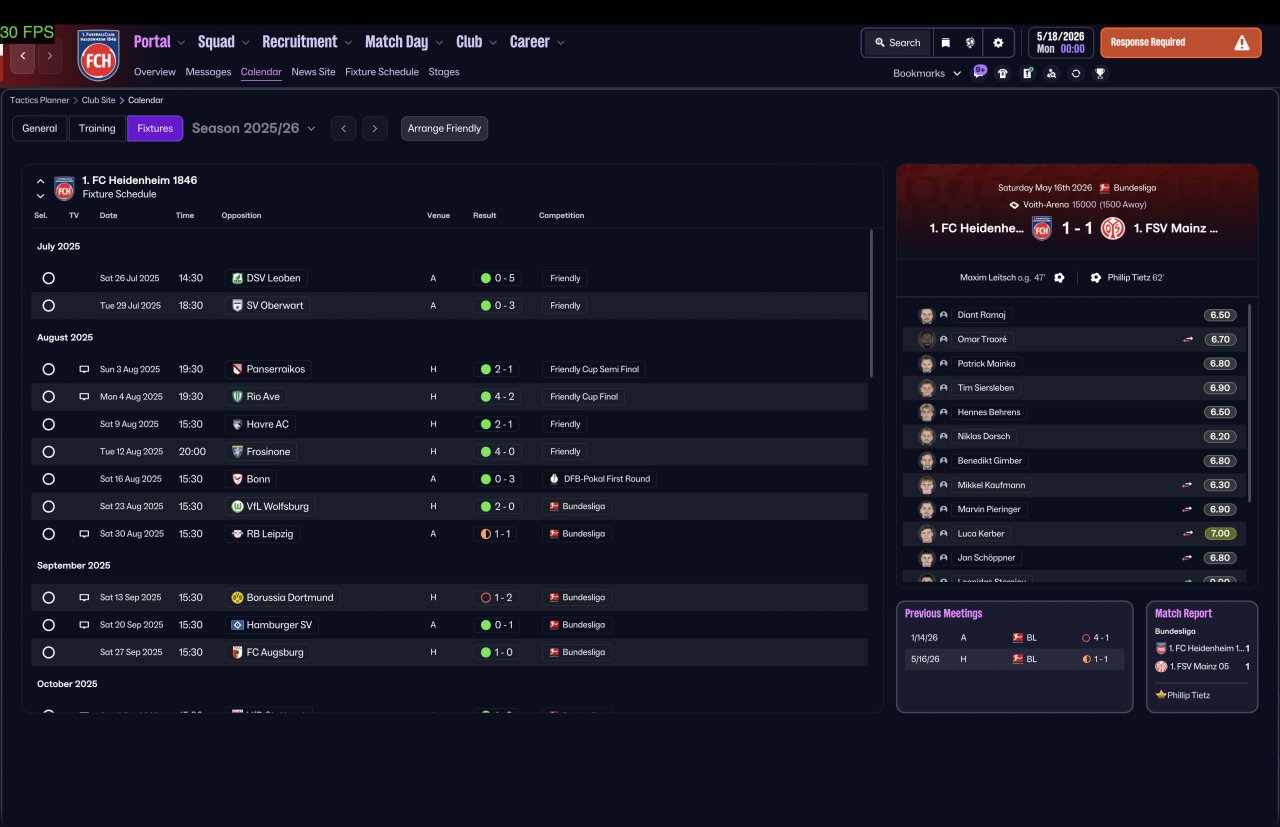1280x827 pixels.
Task: Click the goal icon beside Phillip Tietz 62'
Action: pos(1095,278)
